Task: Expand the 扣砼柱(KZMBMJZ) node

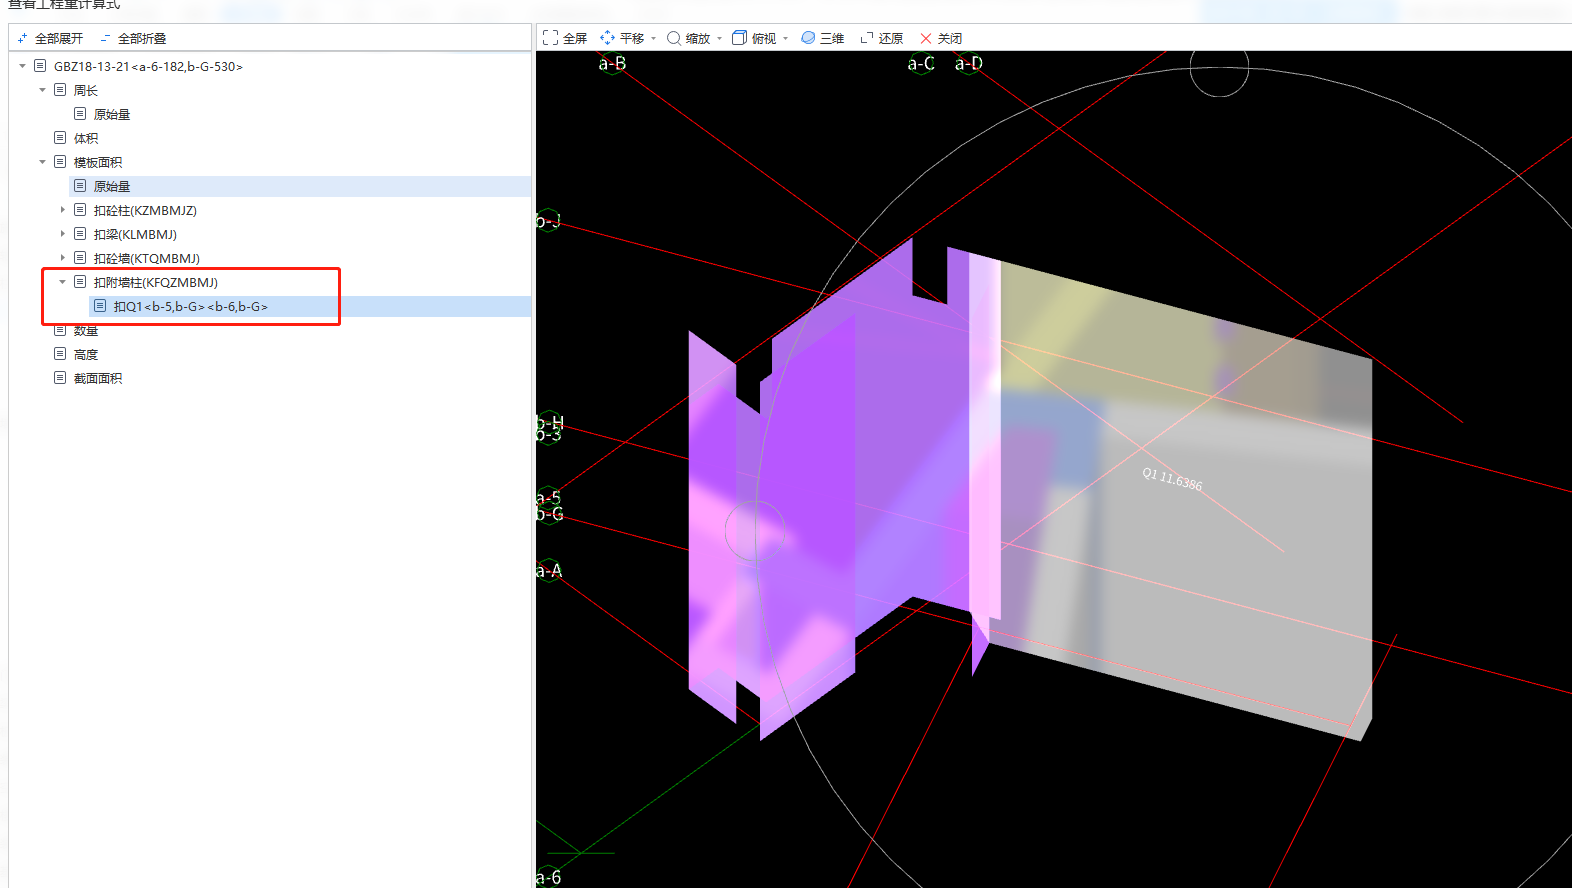Action: pos(62,210)
